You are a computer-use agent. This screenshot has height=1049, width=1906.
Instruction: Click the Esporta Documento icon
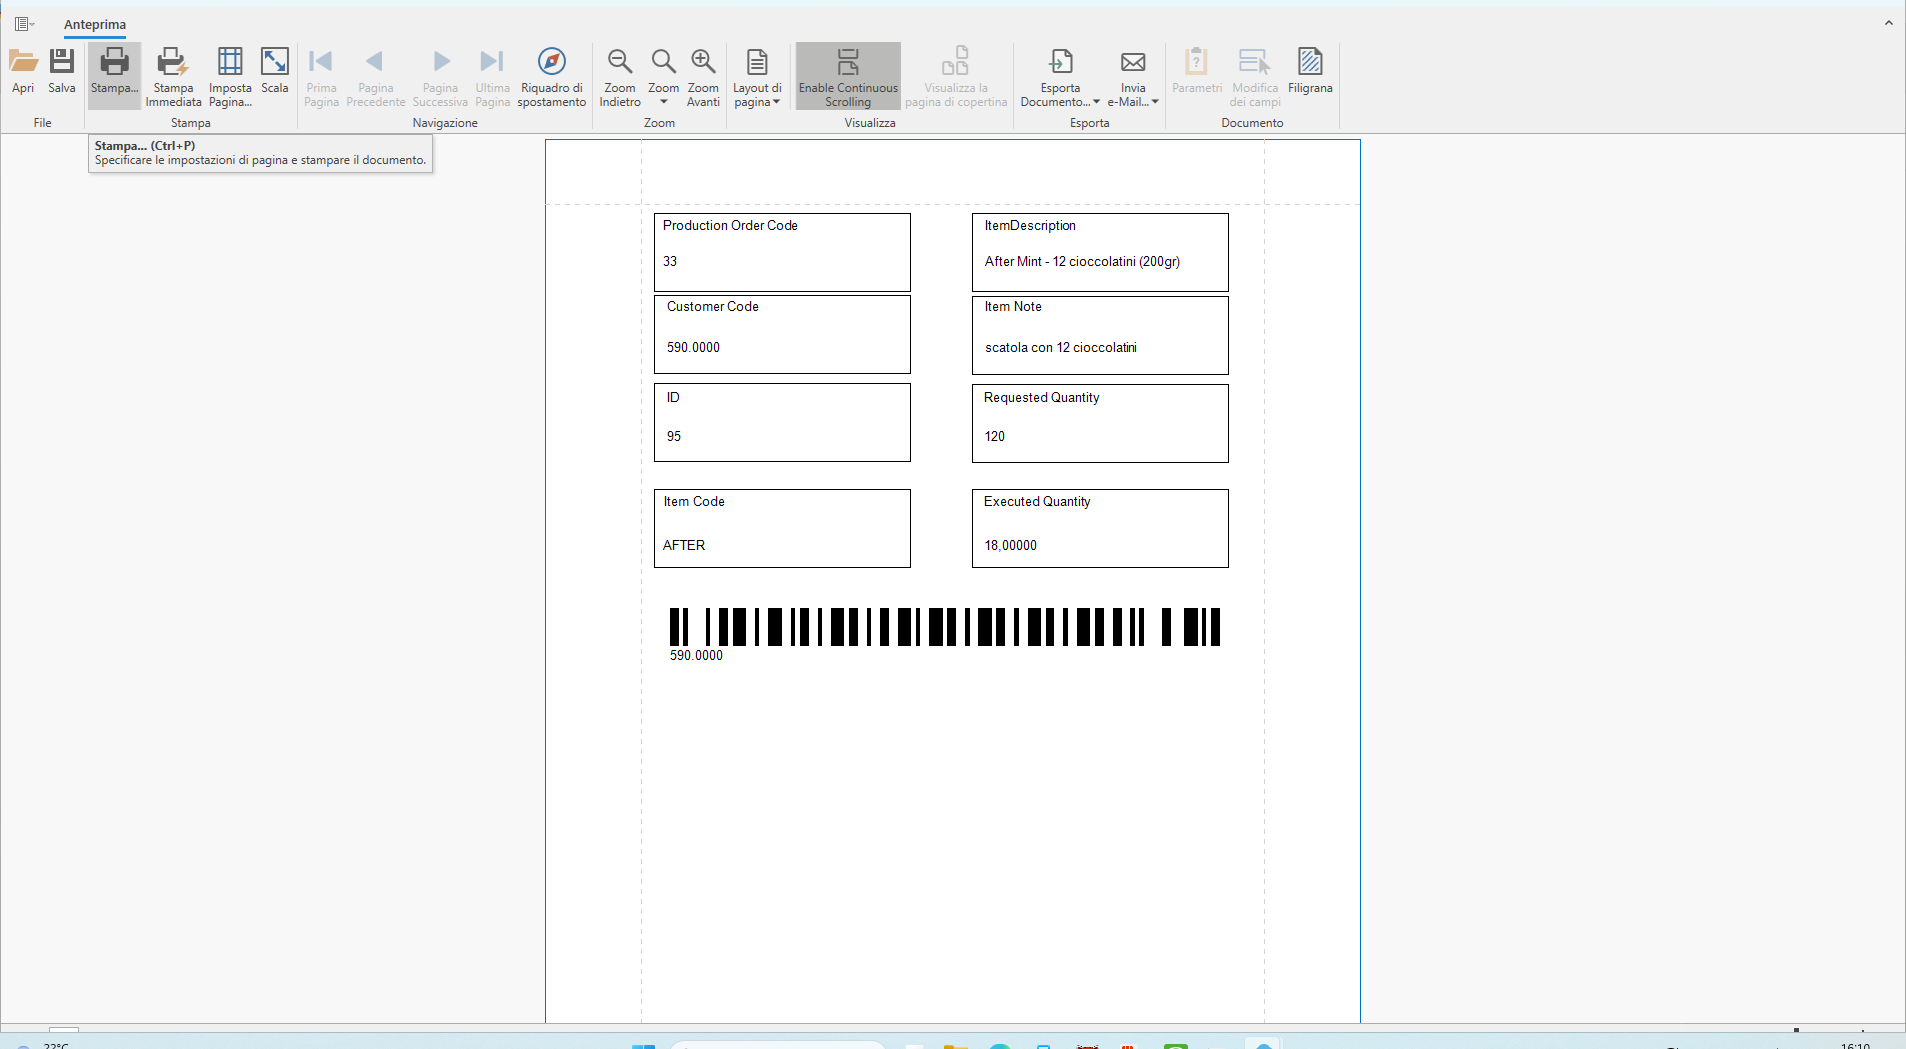click(1061, 62)
